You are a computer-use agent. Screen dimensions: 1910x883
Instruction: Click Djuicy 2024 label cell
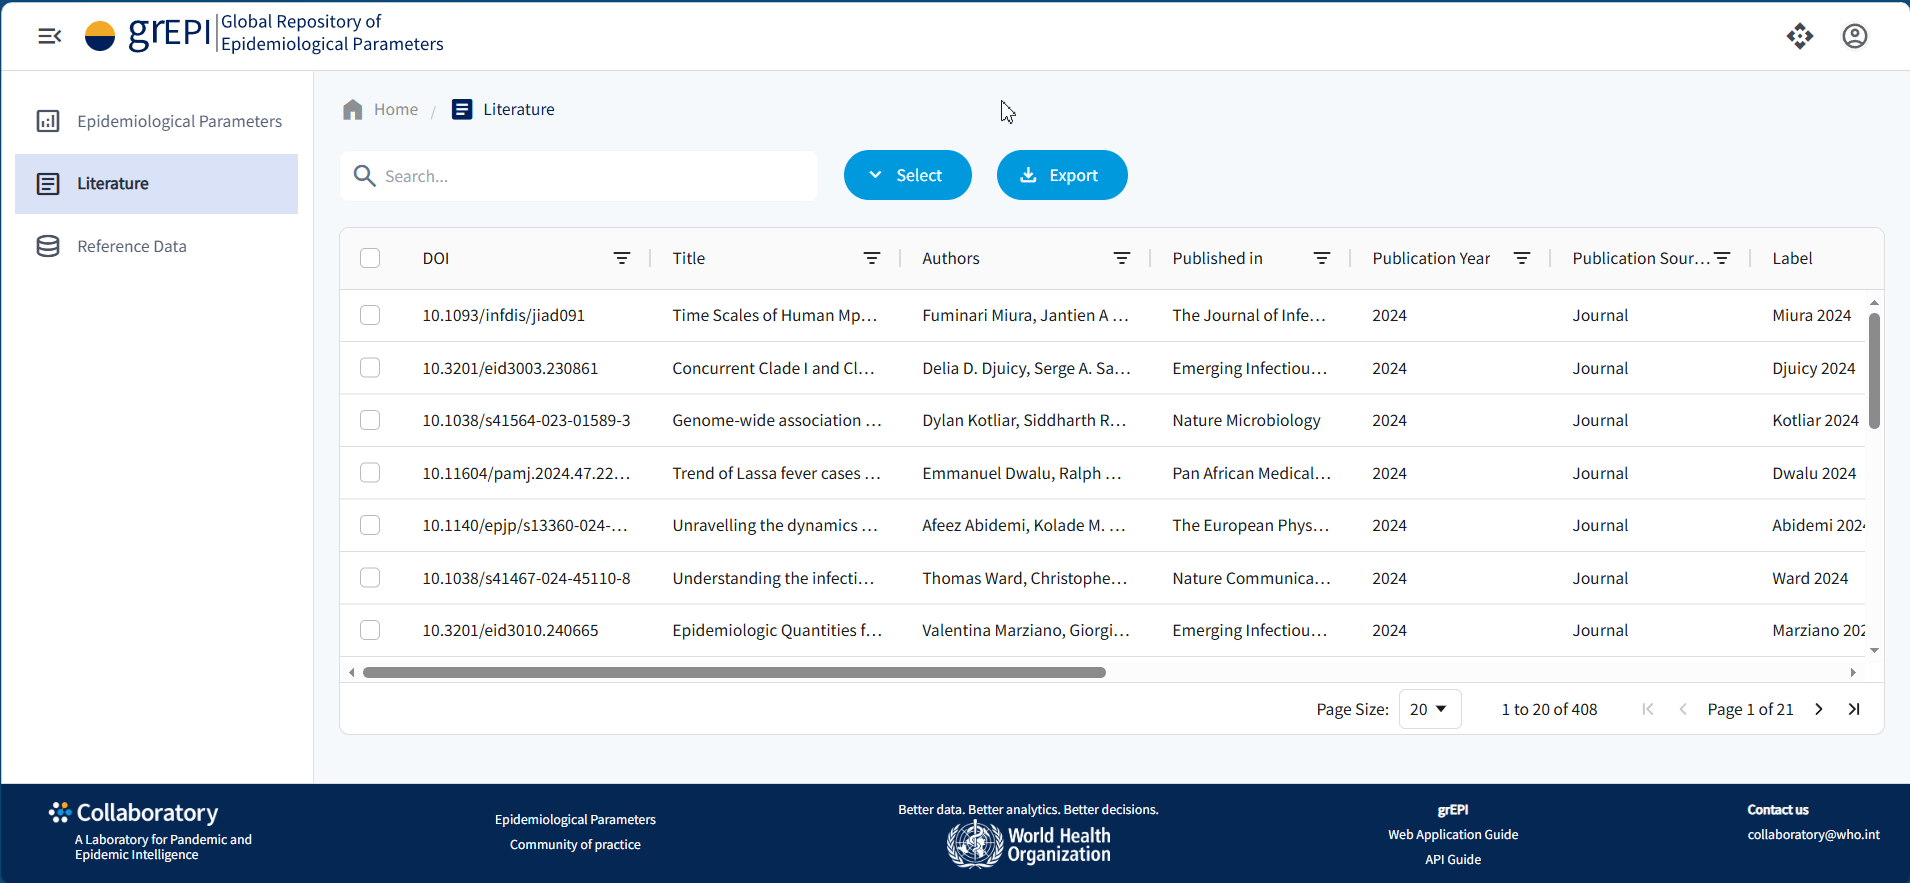pos(1813,368)
